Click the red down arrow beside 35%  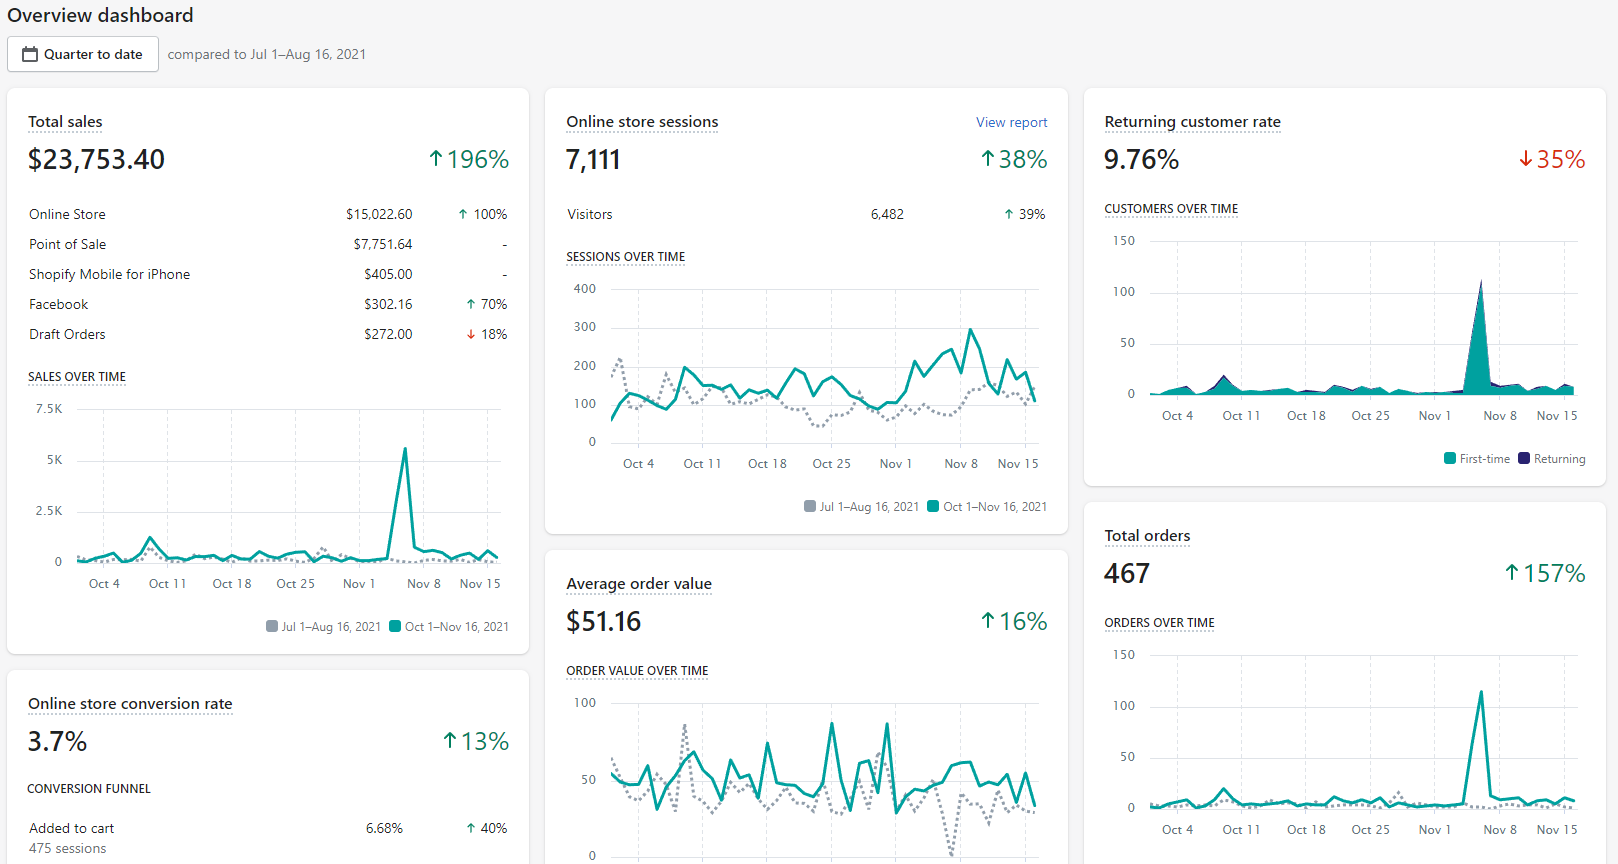1526,159
